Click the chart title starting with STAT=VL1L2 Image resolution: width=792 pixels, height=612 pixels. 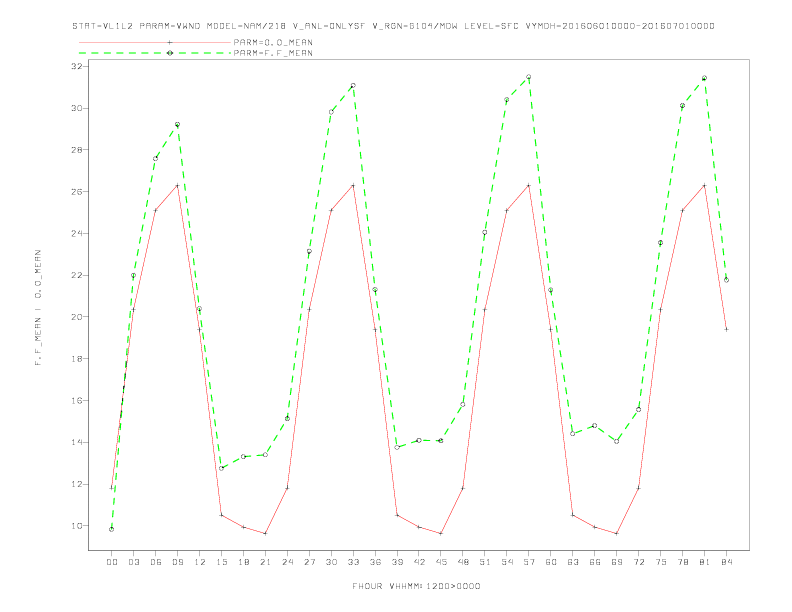(393, 26)
